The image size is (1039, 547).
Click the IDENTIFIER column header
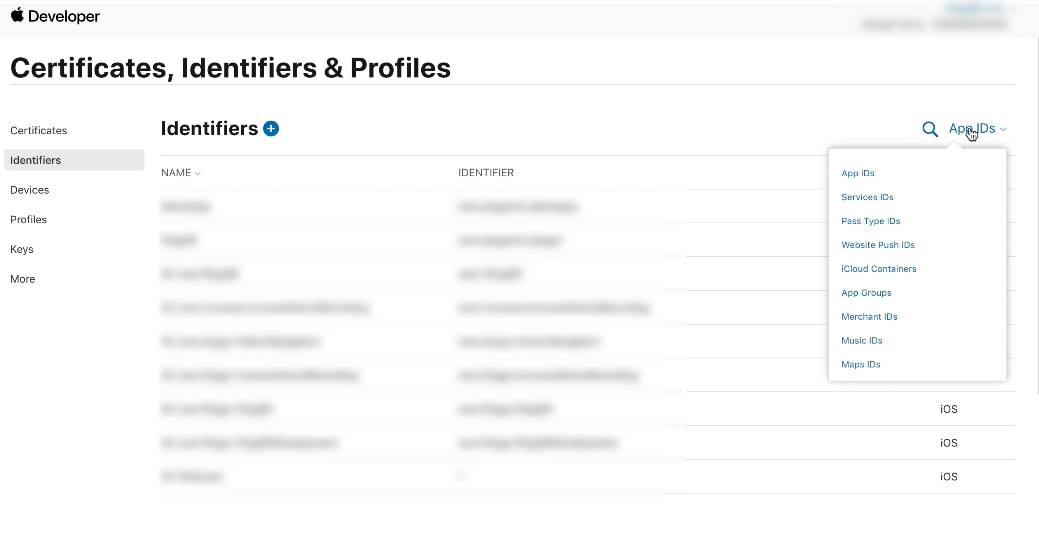486,173
